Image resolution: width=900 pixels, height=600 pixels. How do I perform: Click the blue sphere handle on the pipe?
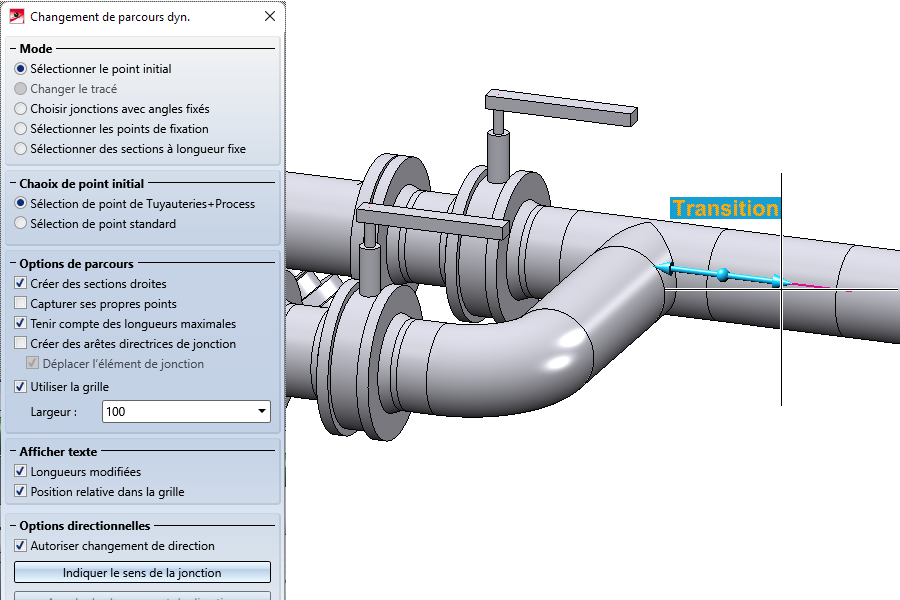[722, 274]
